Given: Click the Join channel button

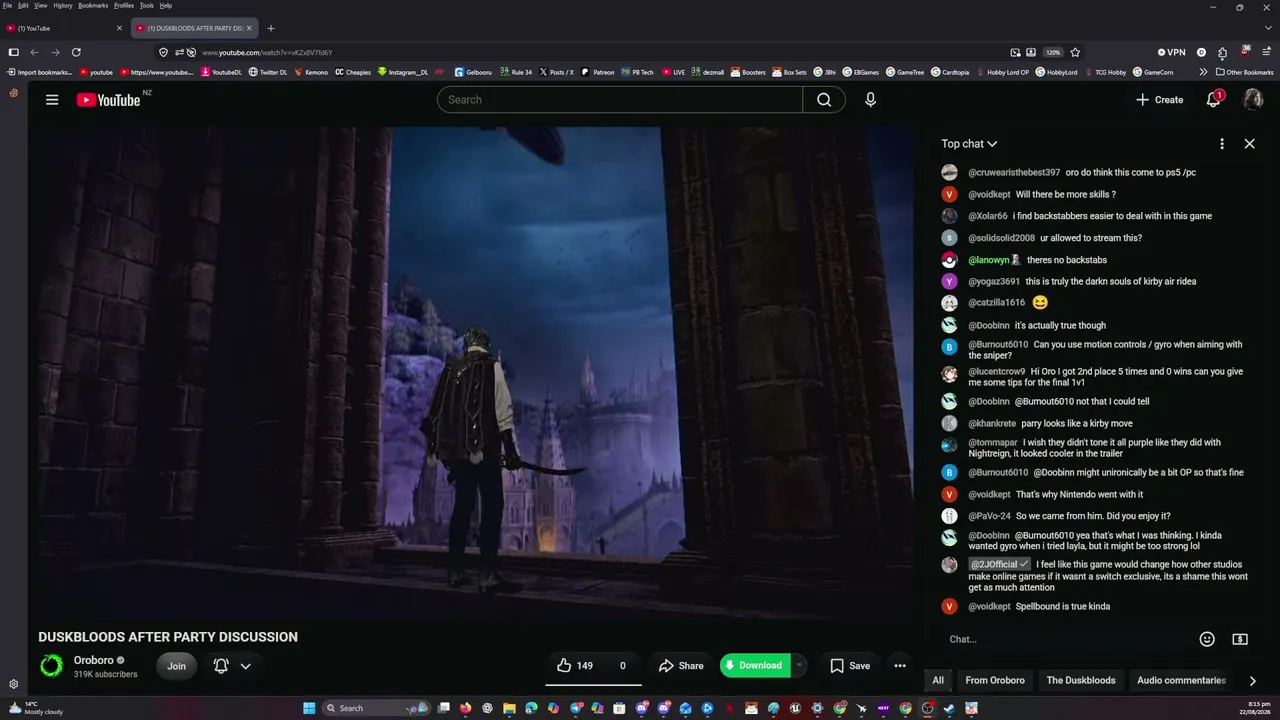Looking at the screenshot, I should (x=176, y=666).
